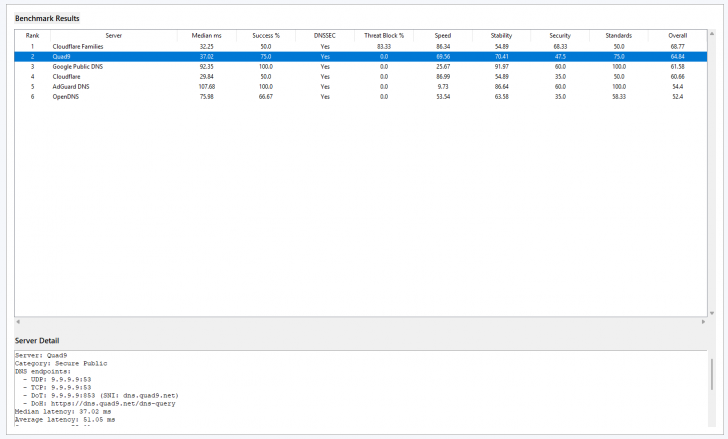The height and width of the screenshot is (439, 728).
Task: Click AdGuard DNS median 107.68
Action: tap(207, 87)
